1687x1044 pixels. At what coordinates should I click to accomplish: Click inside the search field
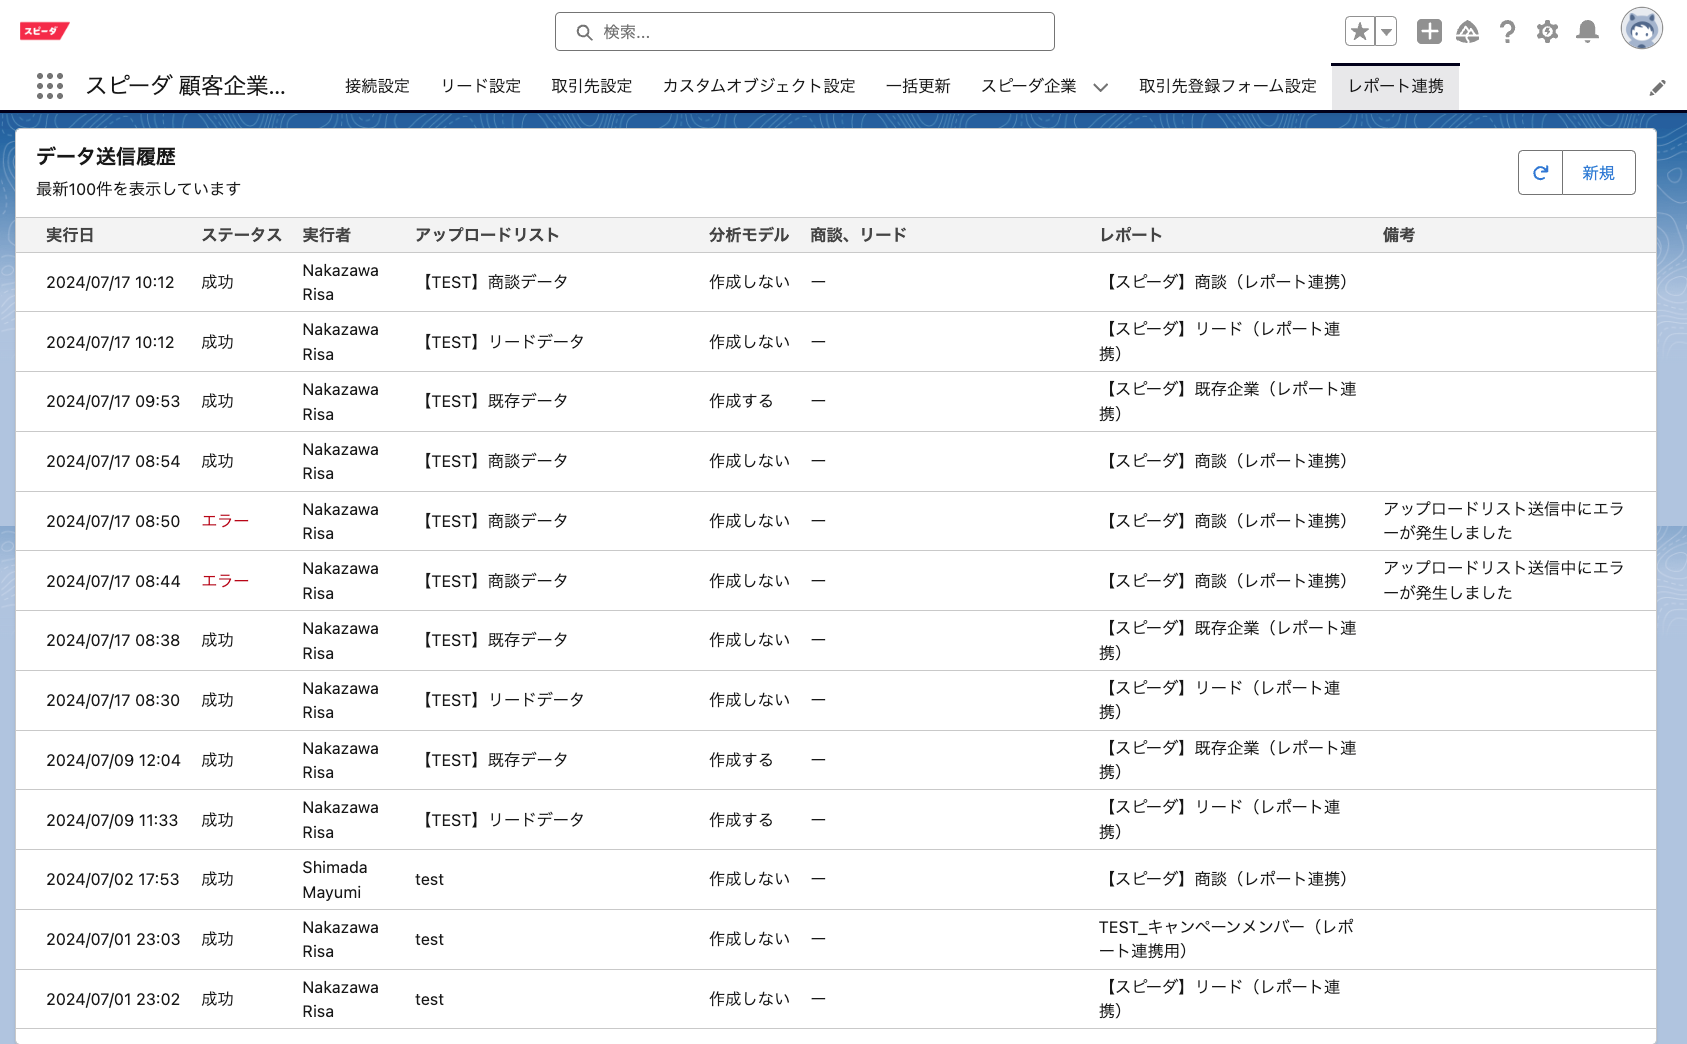coord(804,31)
